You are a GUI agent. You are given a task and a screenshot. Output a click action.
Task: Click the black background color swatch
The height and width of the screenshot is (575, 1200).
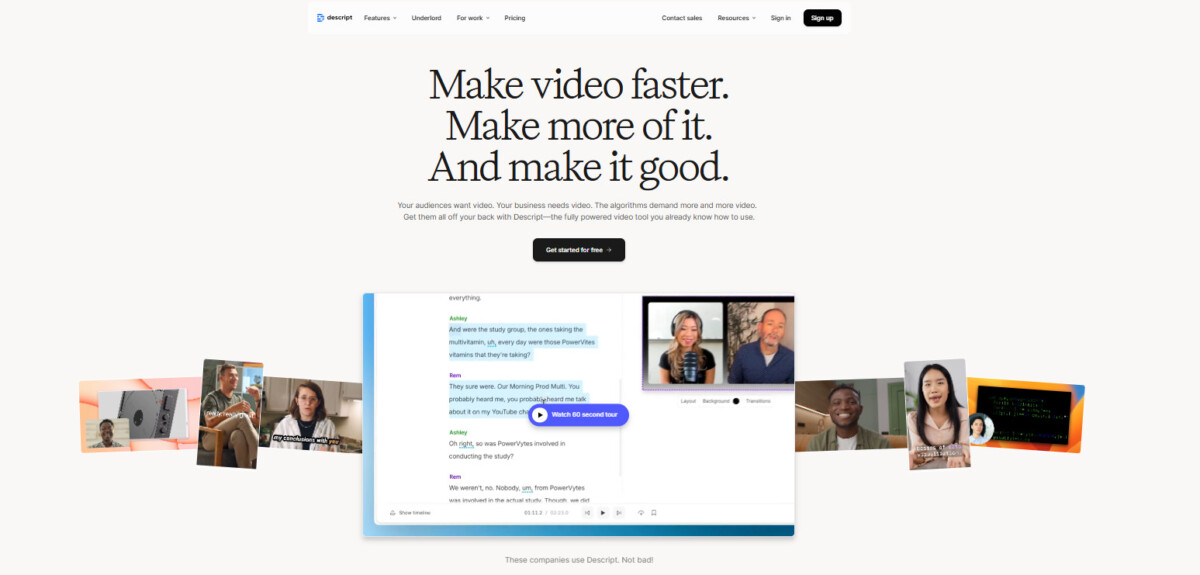(736, 401)
